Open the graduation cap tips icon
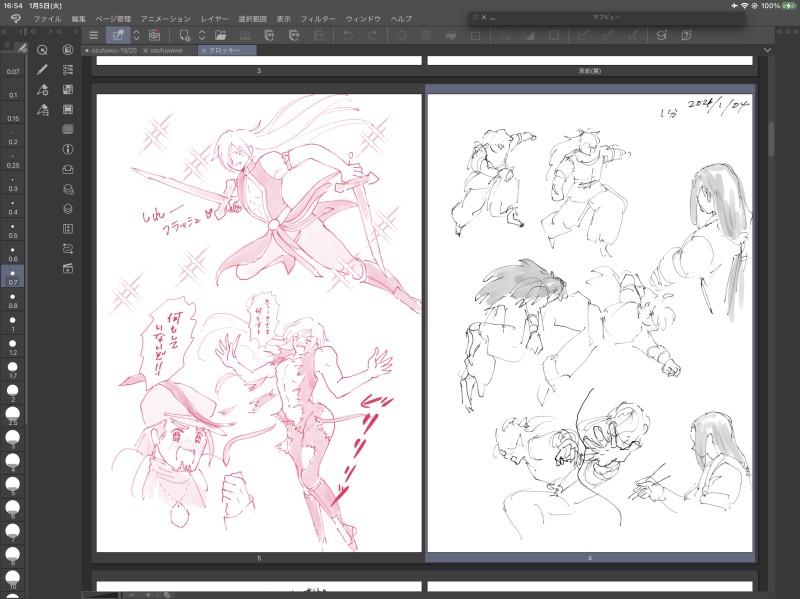 [x=662, y=35]
